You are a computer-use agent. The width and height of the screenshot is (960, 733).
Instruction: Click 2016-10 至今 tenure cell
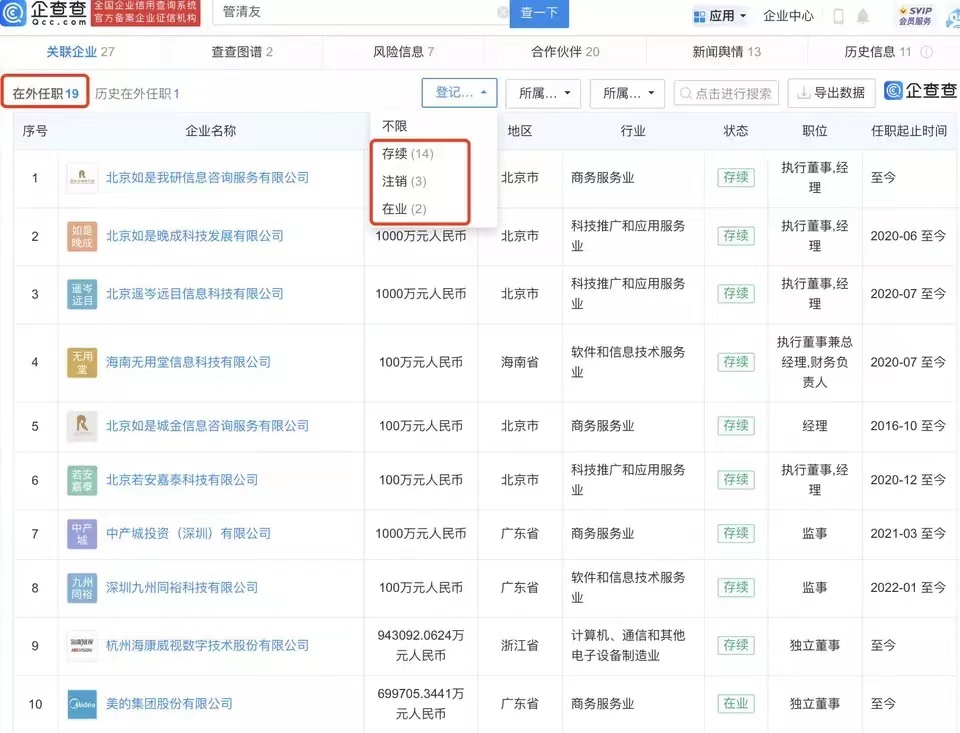click(x=908, y=426)
